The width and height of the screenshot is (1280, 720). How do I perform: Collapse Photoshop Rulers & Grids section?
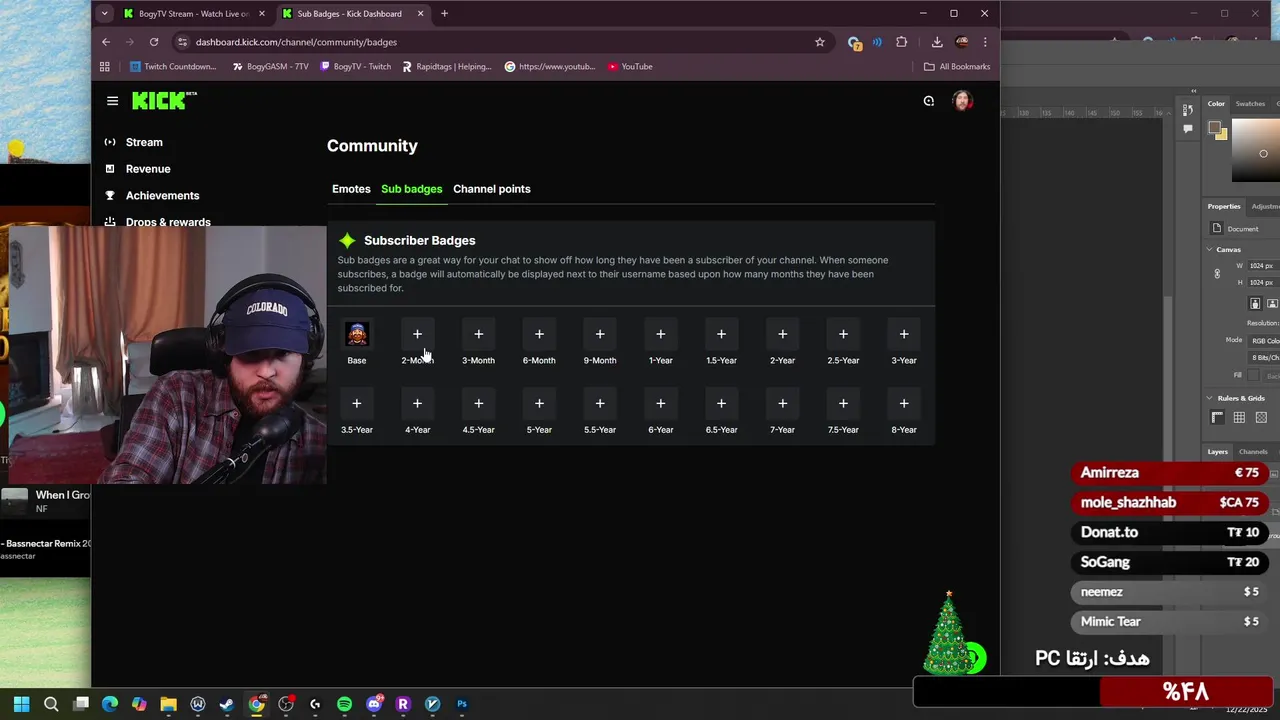coord(1209,398)
